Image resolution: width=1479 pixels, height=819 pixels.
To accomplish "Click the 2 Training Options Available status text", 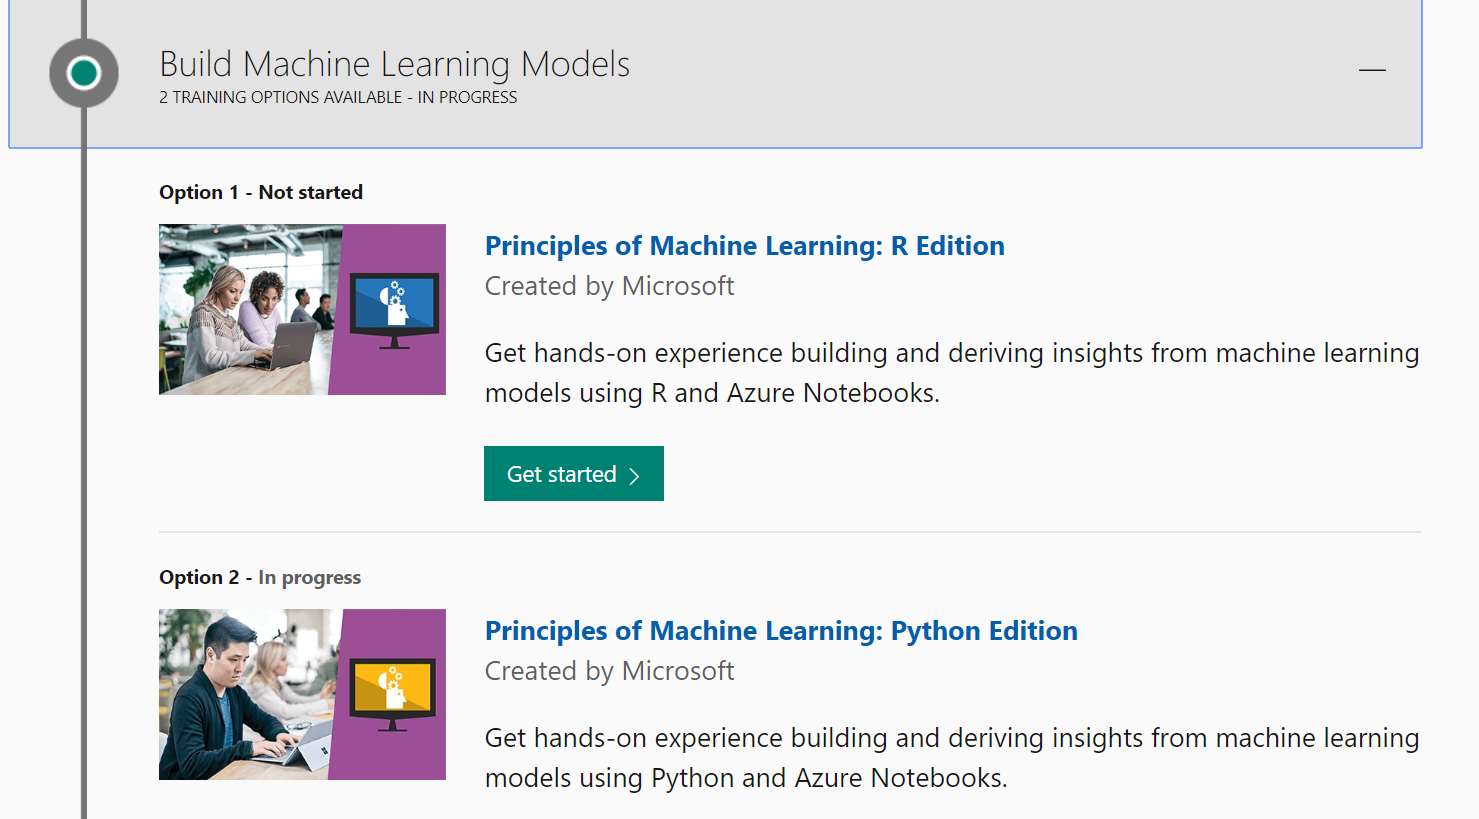I will pos(338,97).
